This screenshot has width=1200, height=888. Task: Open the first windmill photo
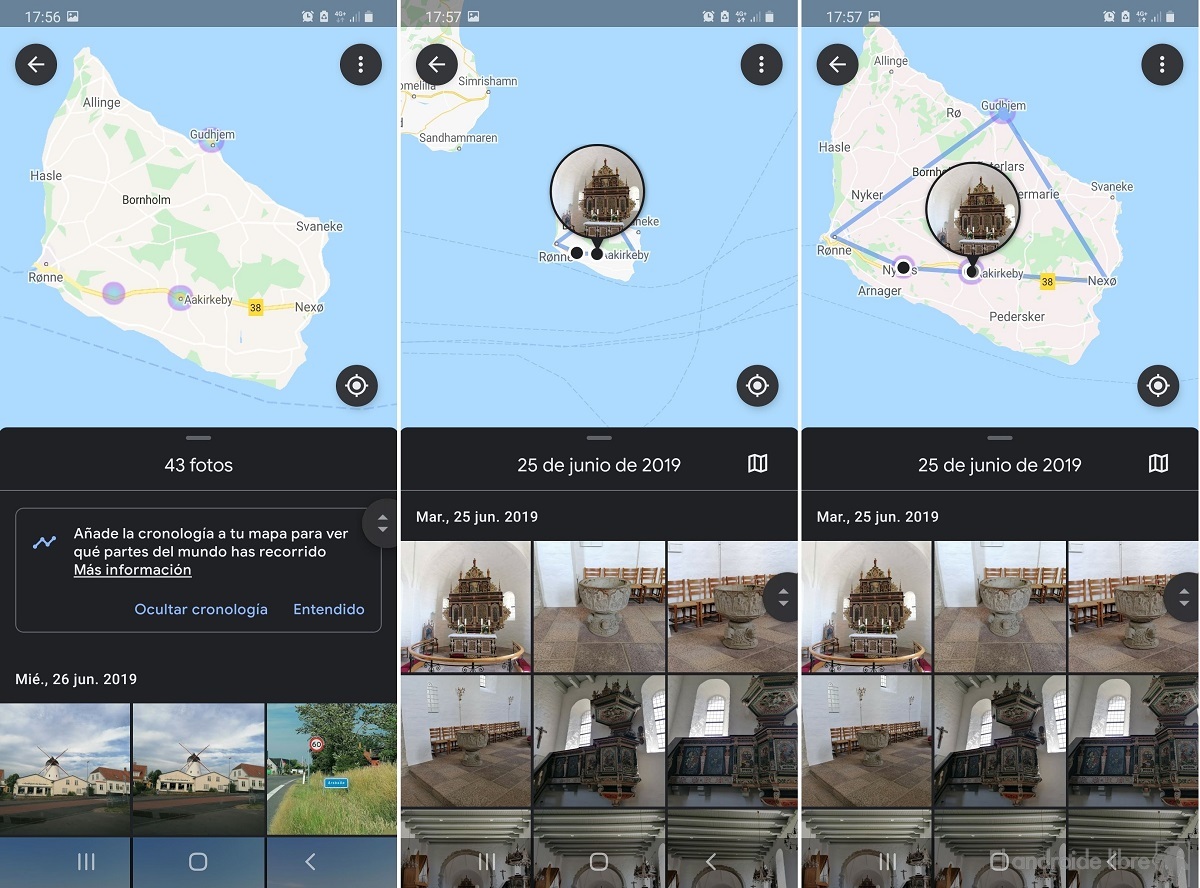pos(65,768)
